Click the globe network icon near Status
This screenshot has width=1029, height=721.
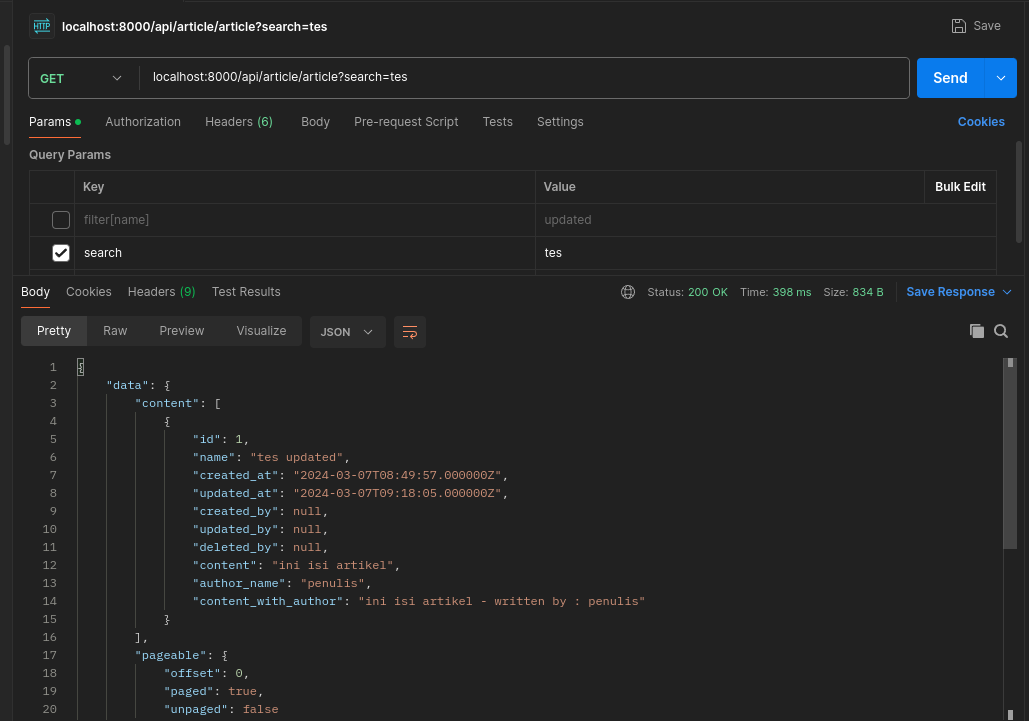628,292
